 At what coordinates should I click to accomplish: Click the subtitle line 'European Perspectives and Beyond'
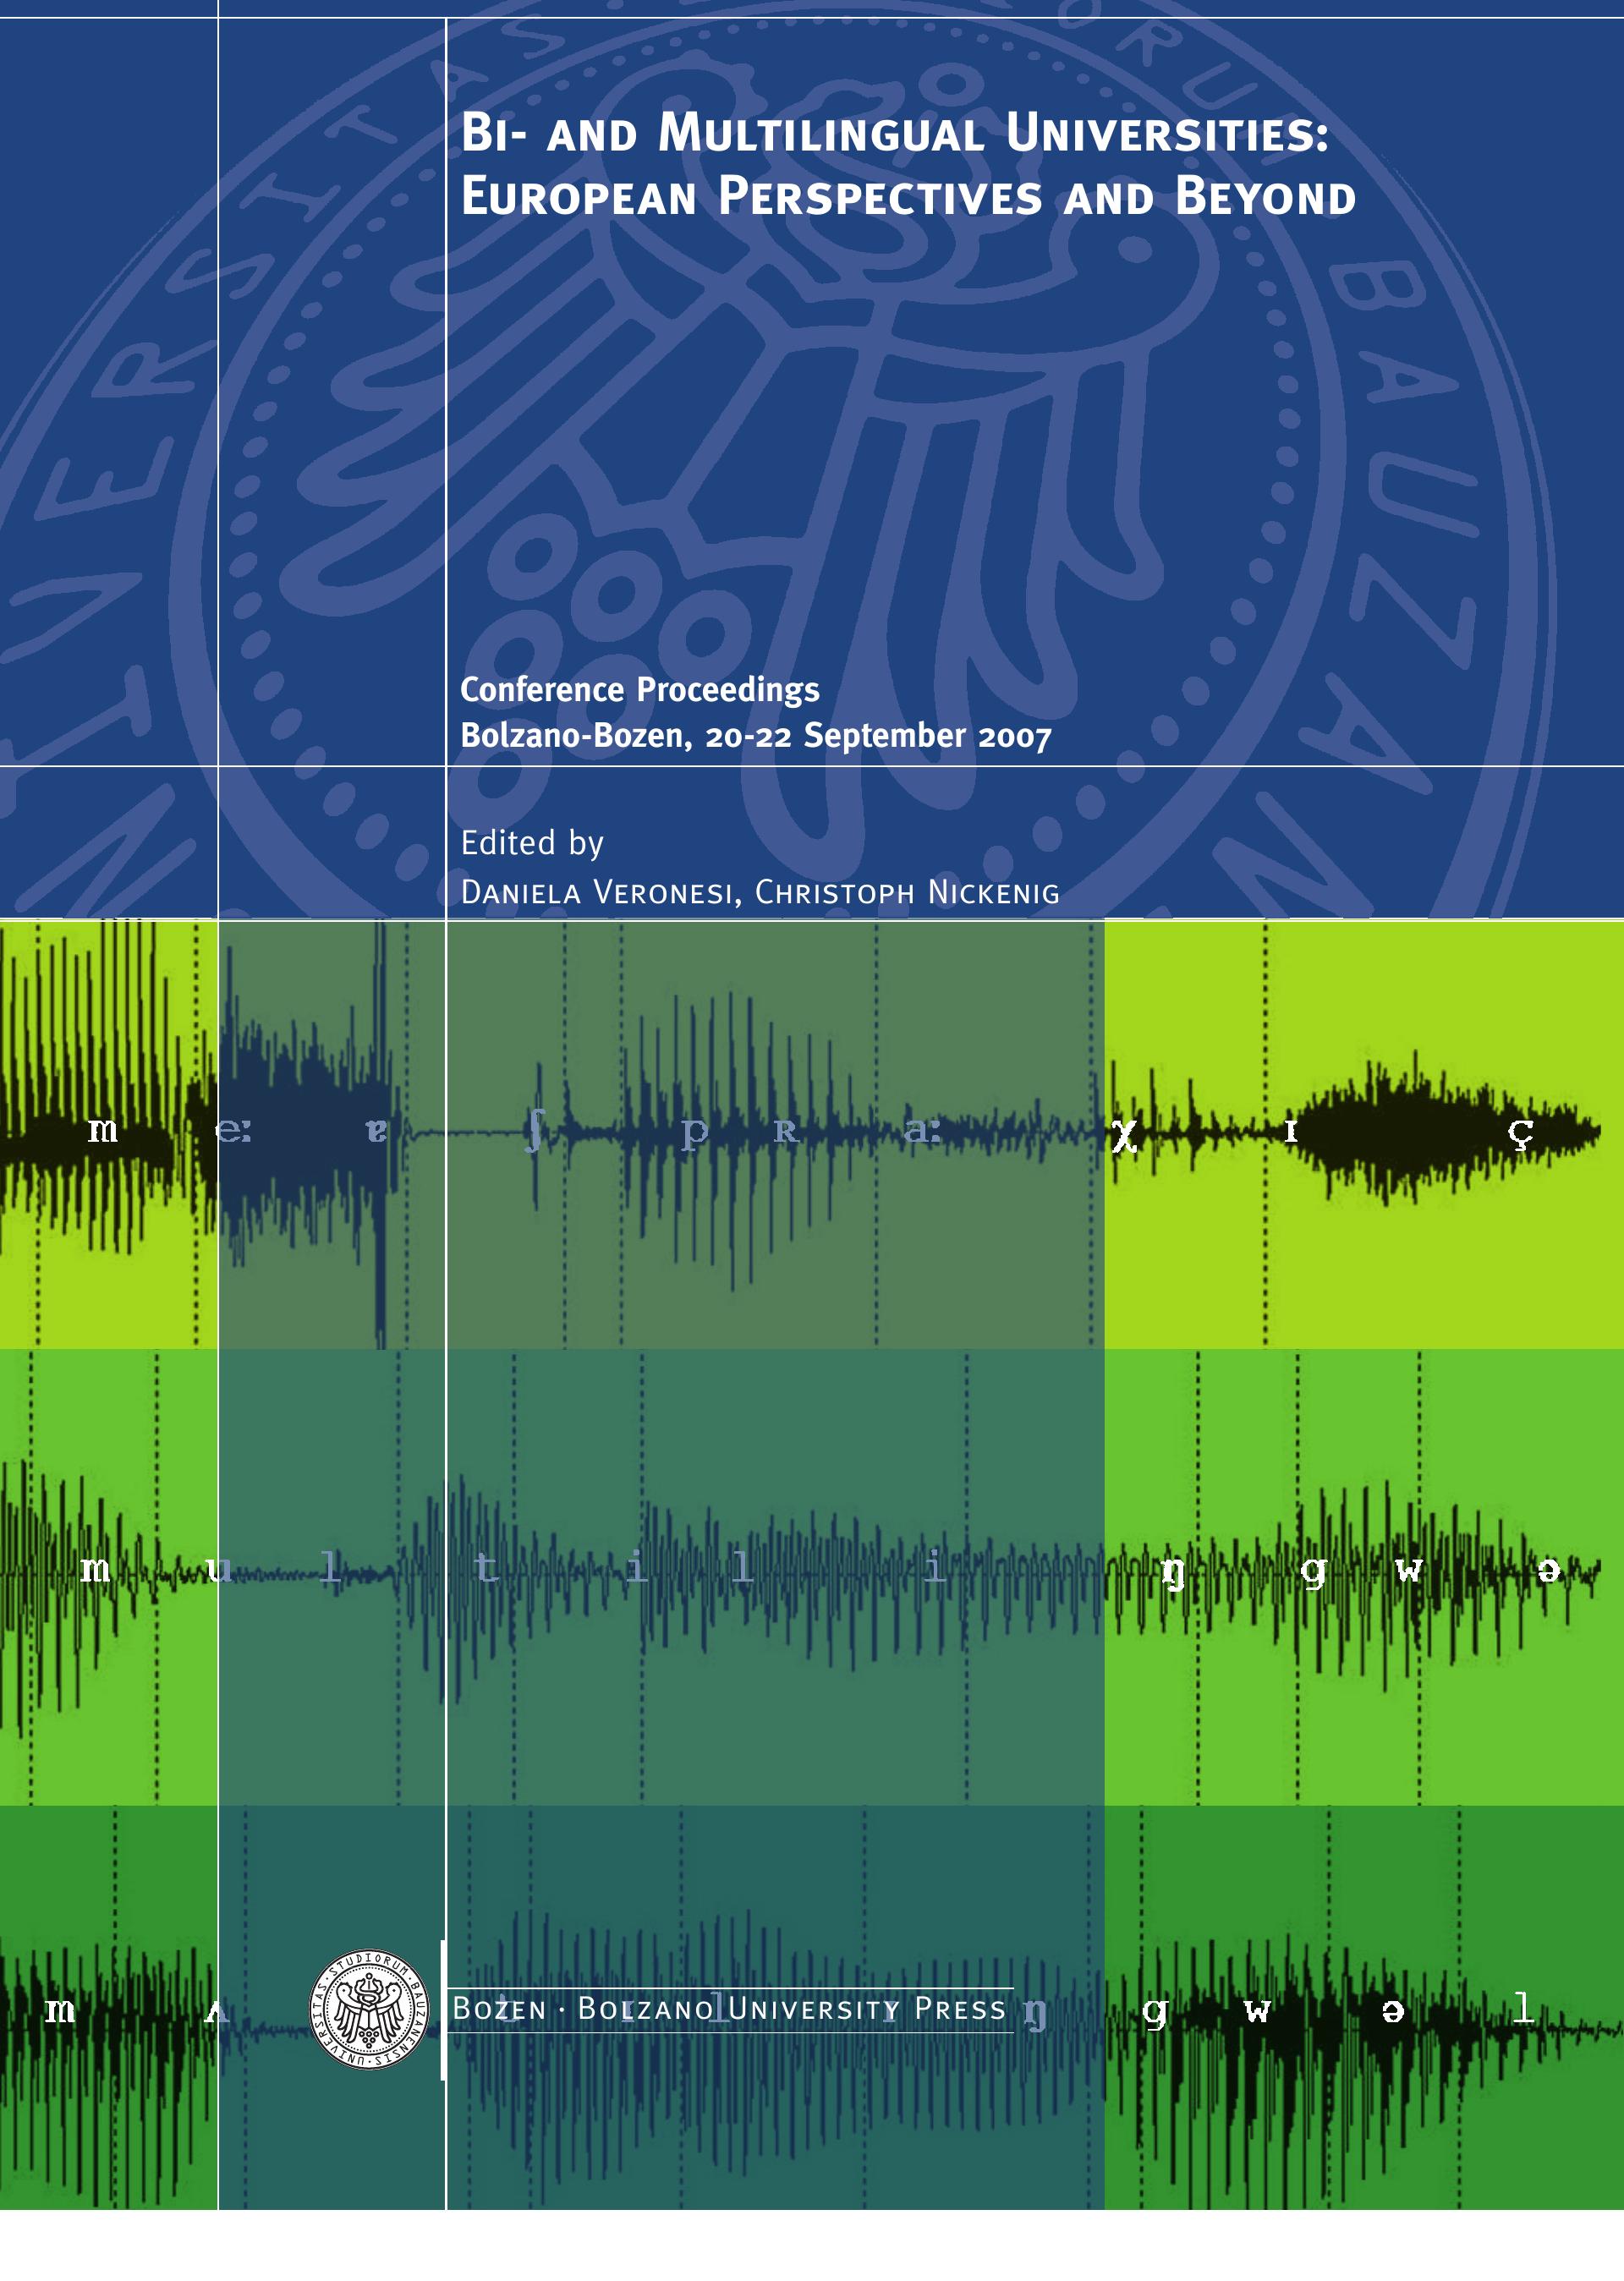(x=907, y=197)
